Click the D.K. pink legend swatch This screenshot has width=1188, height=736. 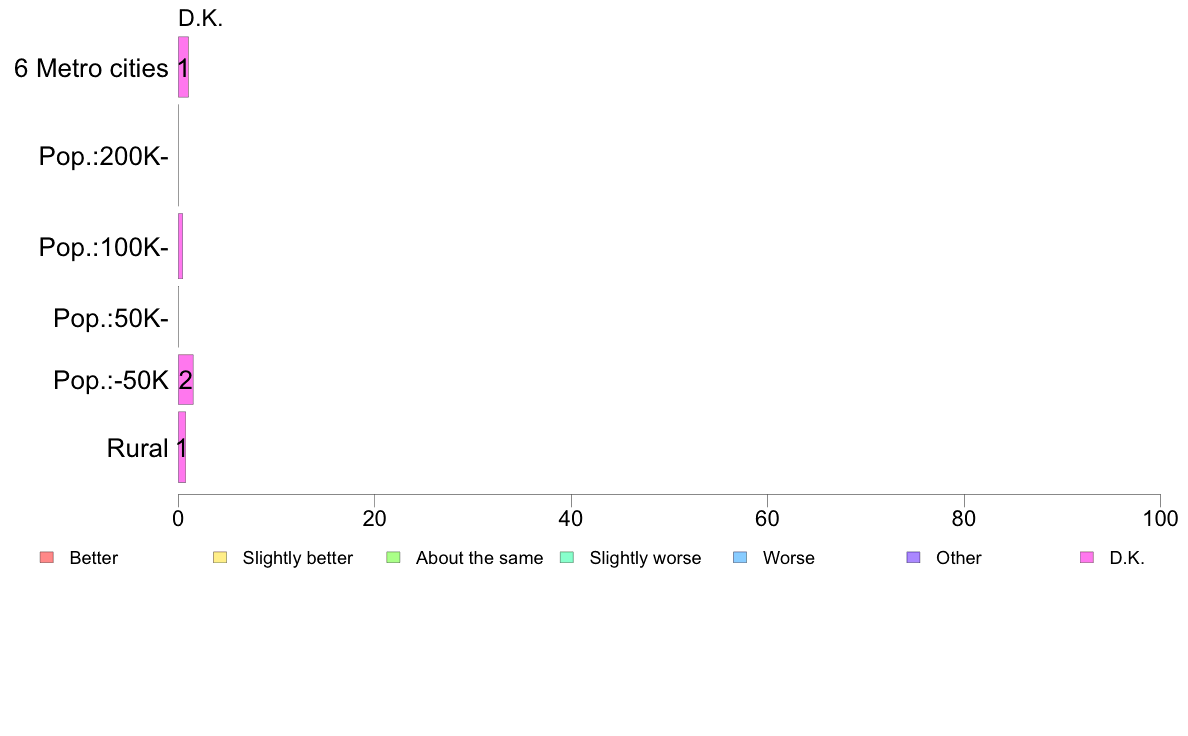tap(1087, 557)
